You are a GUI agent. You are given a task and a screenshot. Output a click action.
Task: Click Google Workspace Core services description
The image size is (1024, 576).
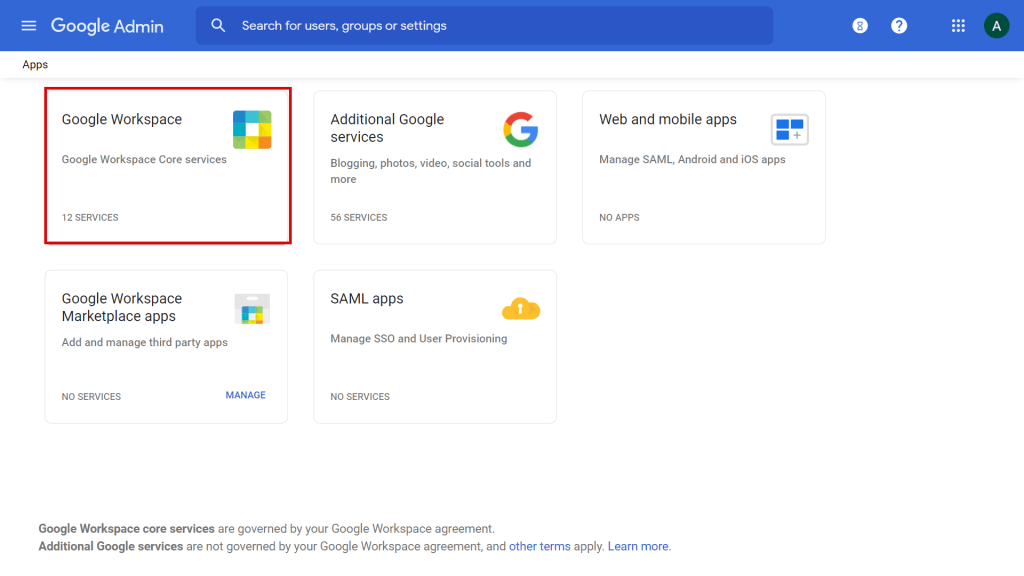[144, 159]
